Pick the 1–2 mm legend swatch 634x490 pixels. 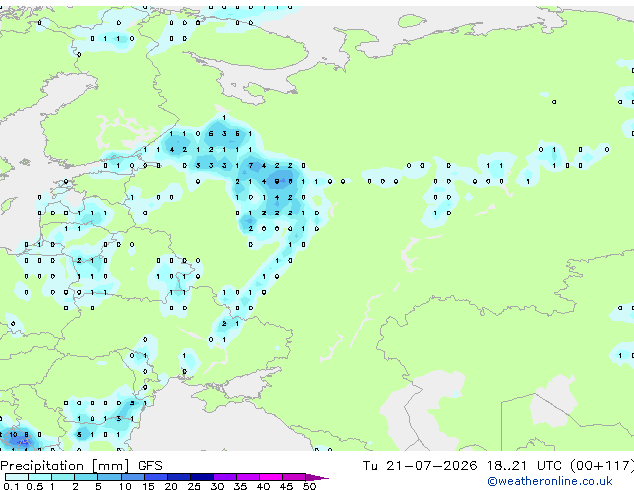click(63, 477)
